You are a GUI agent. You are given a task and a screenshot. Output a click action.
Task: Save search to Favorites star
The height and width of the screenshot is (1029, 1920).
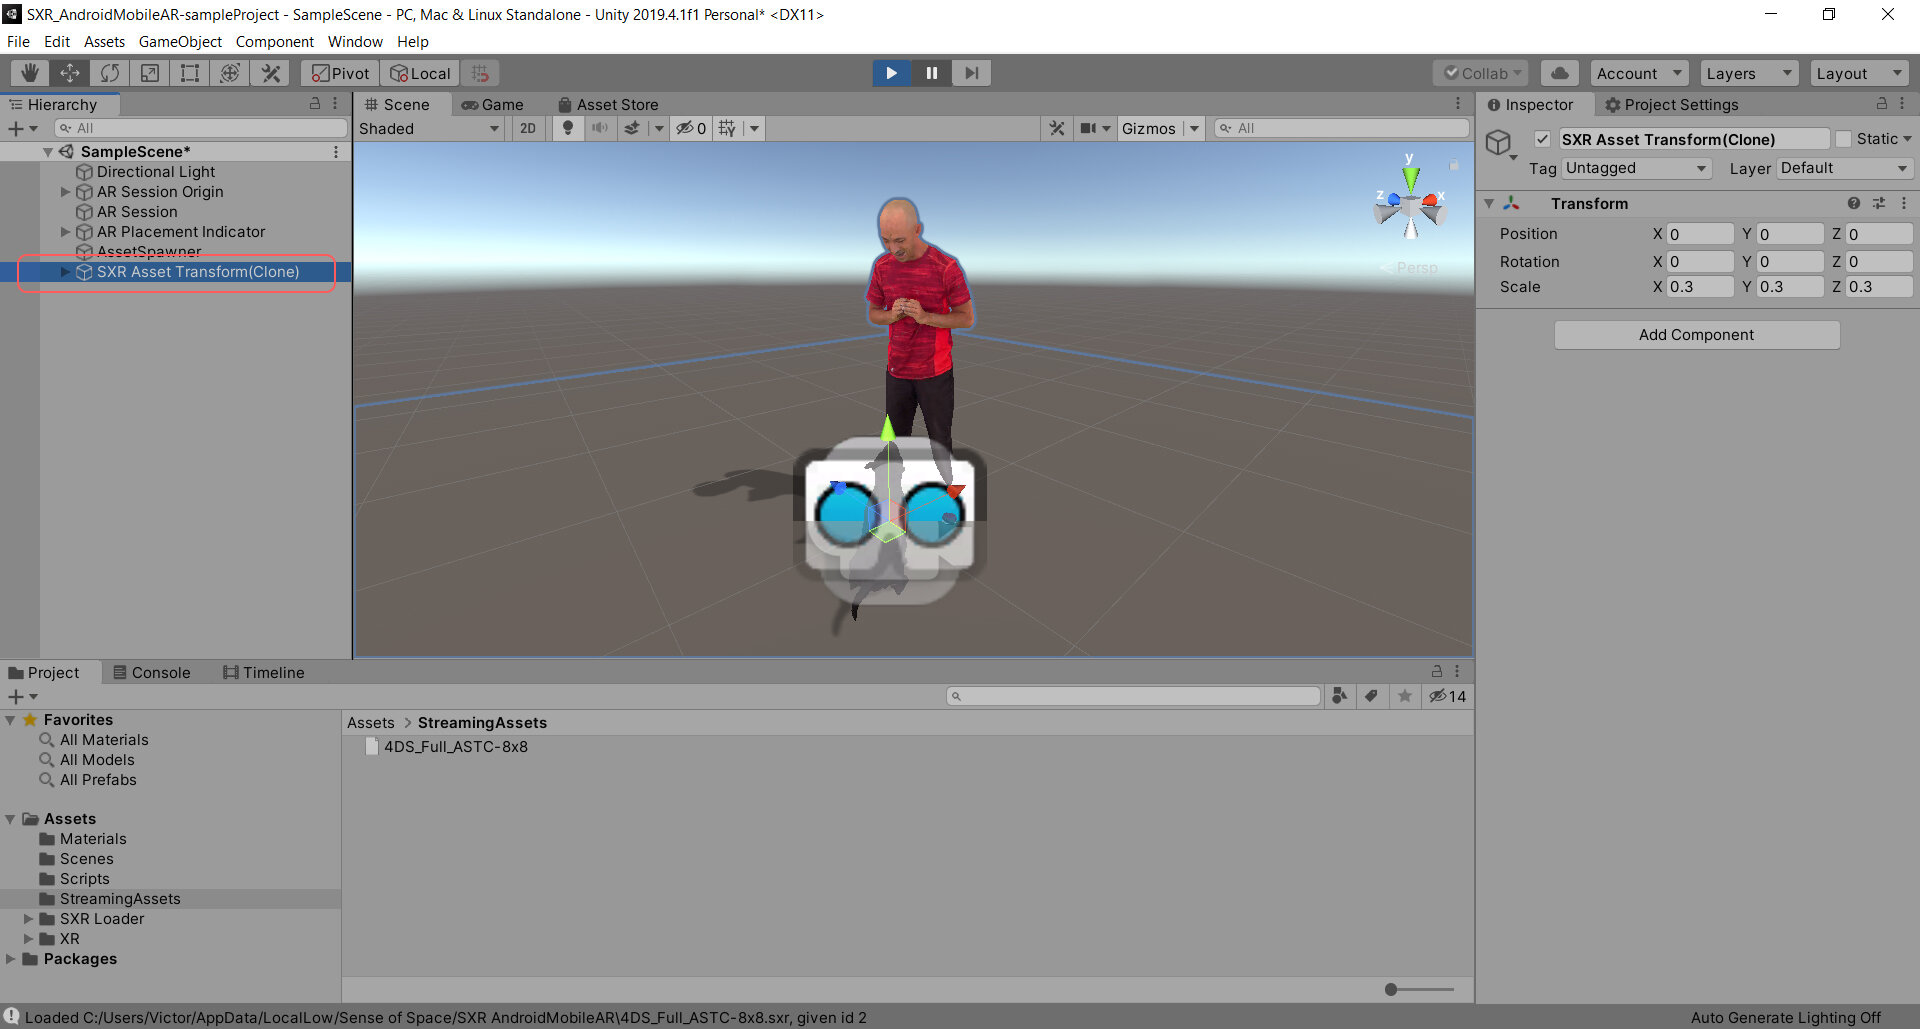pyautogui.click(x=1405, y=696)
